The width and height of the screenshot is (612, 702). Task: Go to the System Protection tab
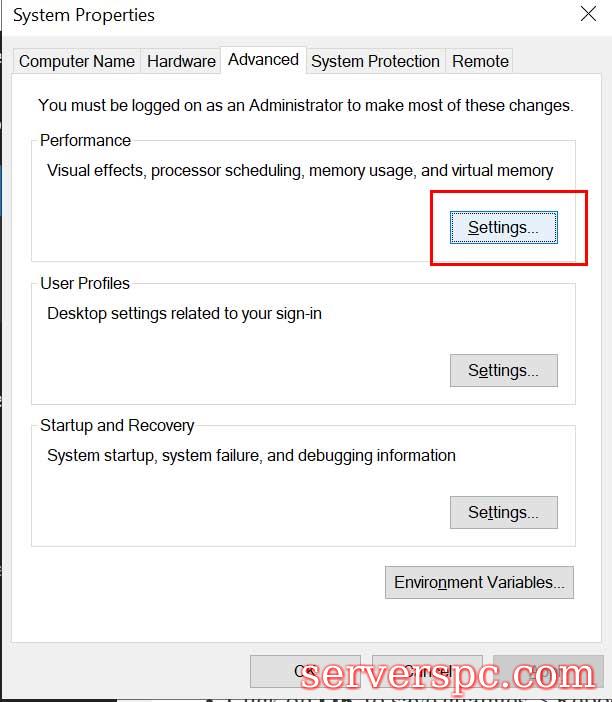(375, 61)
